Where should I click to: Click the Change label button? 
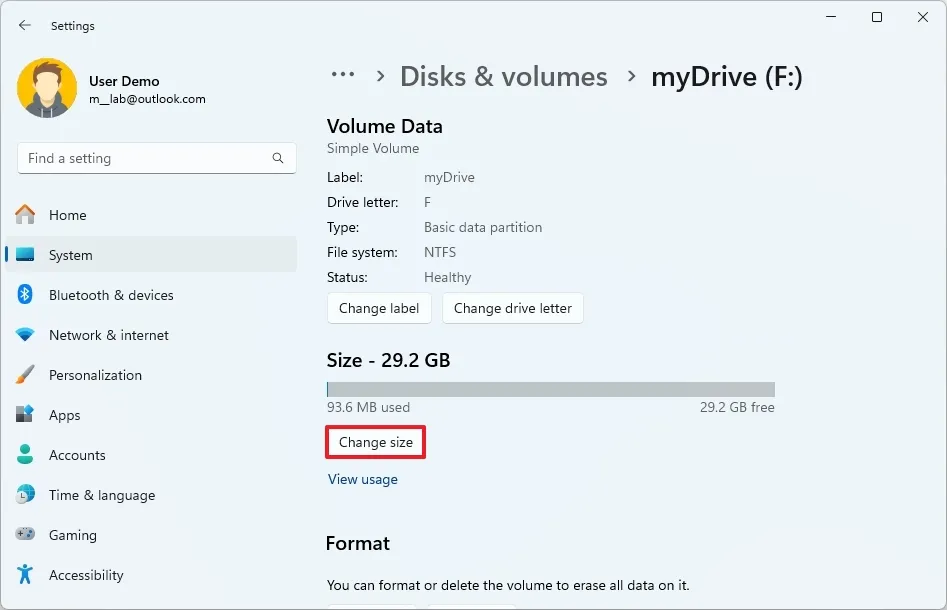[379, 308]
